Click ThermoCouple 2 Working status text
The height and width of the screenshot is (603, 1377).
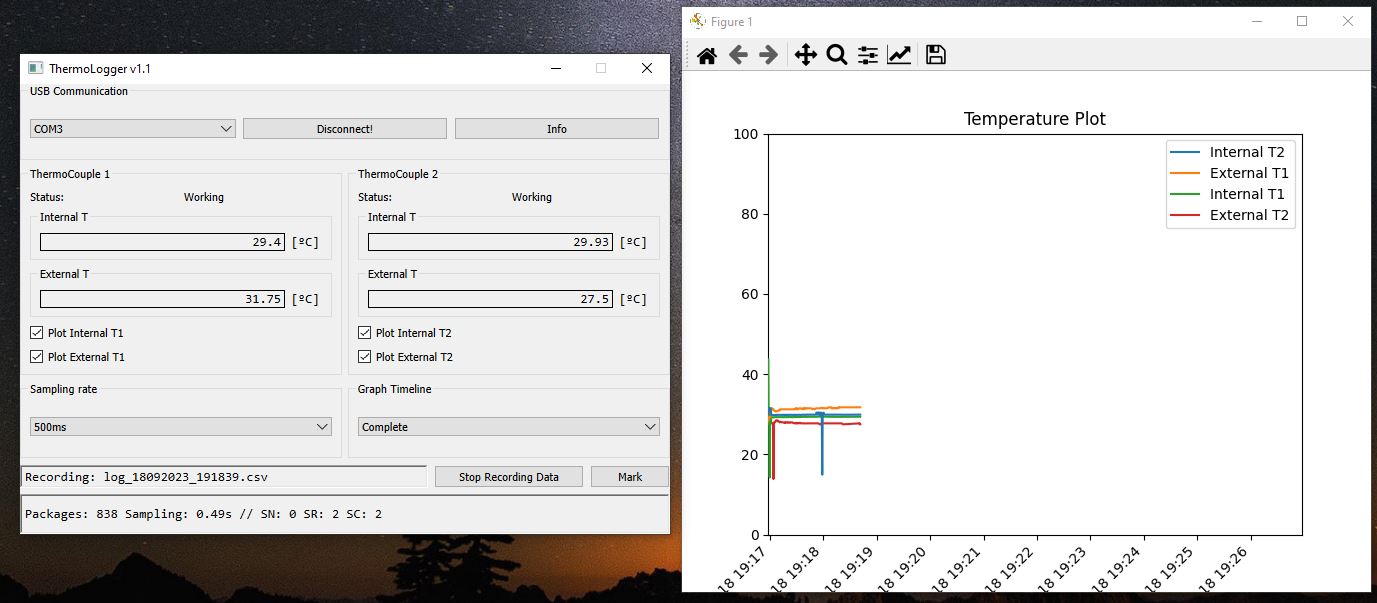coord(532,197)
